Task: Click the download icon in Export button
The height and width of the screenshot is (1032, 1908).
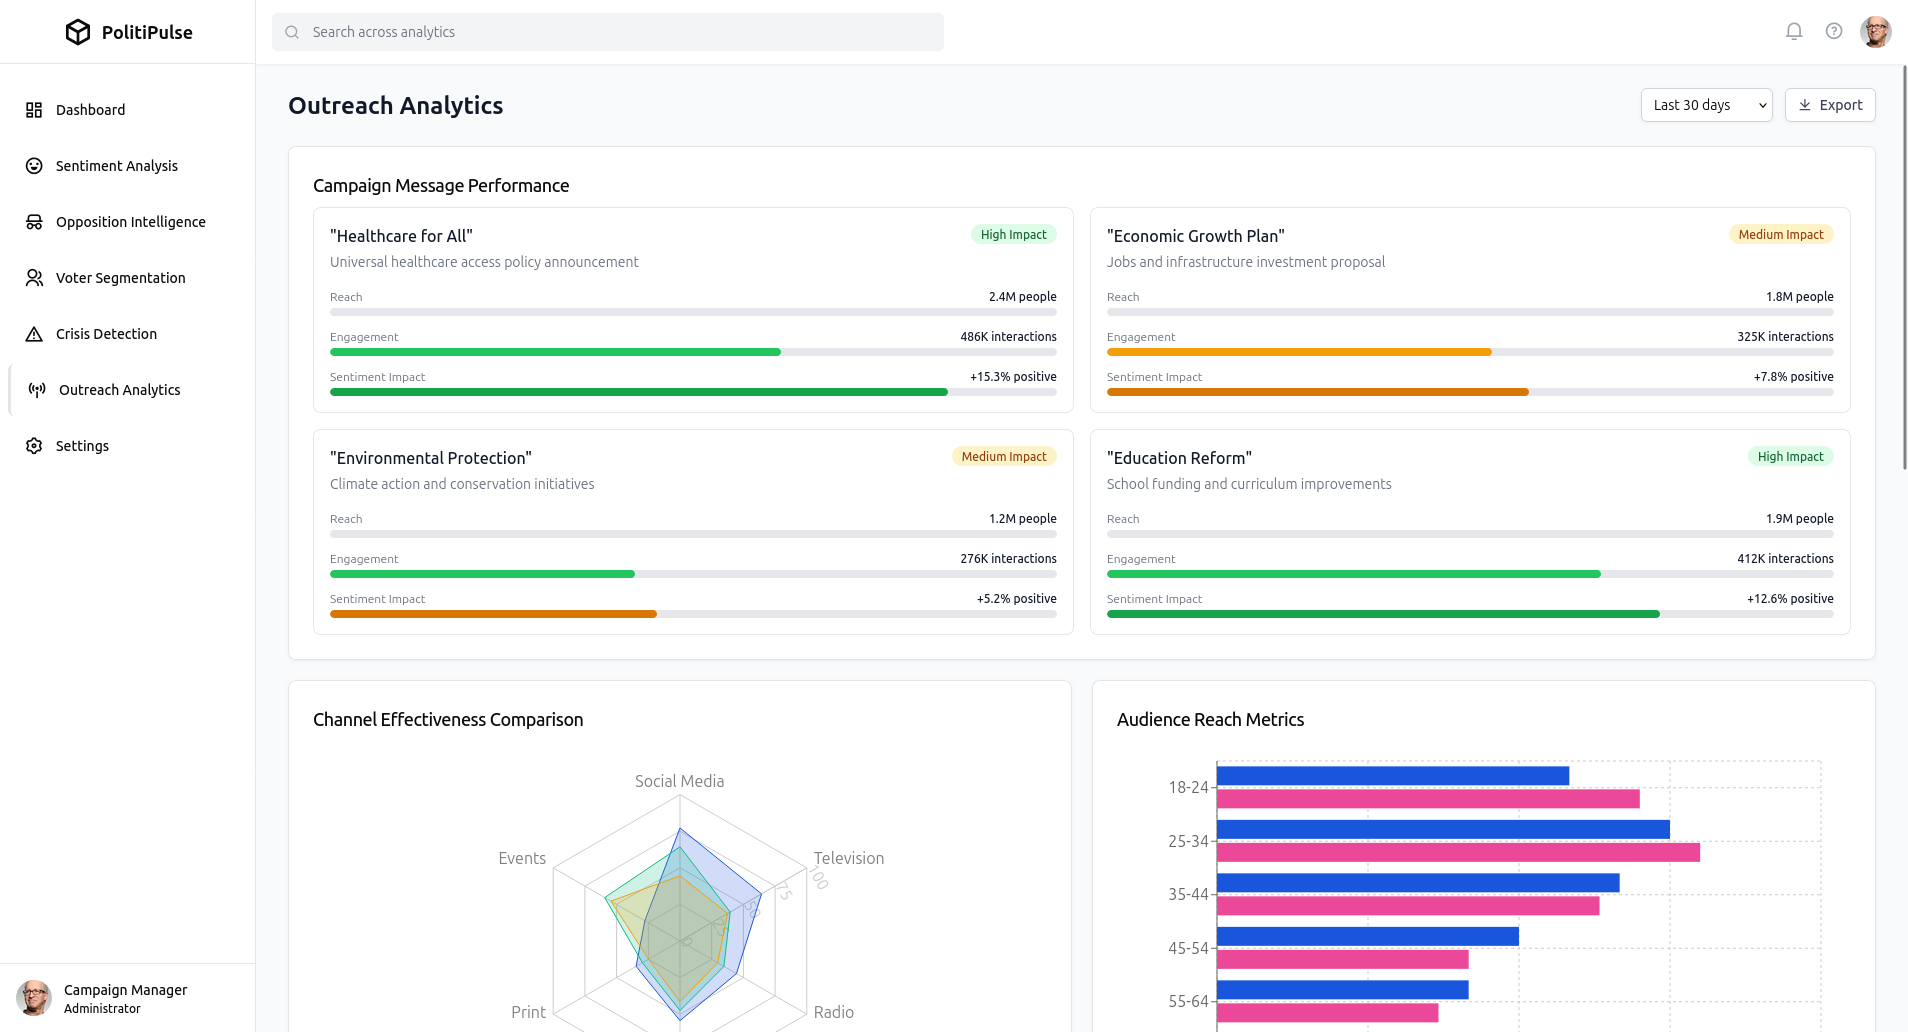Action: (x=1805, y=105)
